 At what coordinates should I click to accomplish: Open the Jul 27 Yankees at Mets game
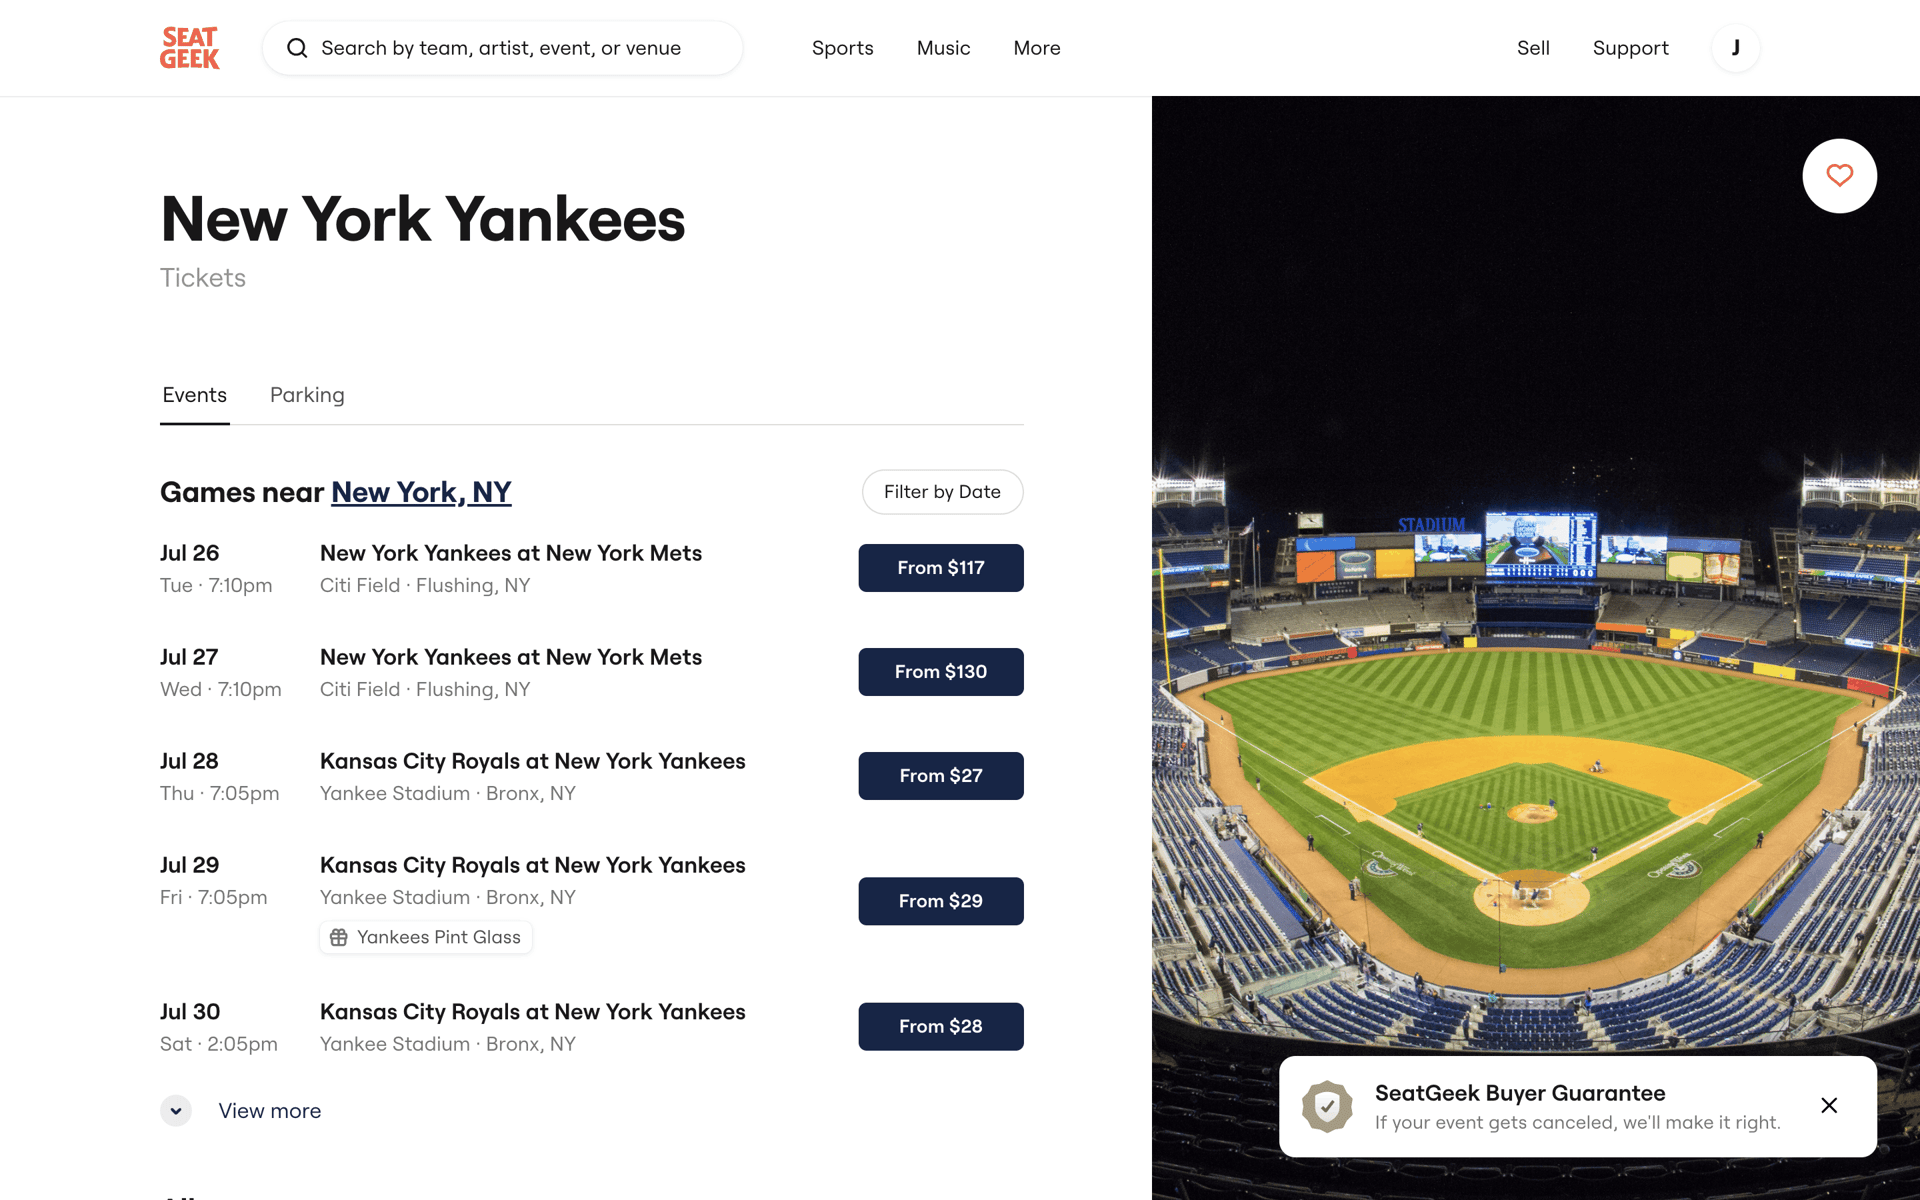[511, 657]
